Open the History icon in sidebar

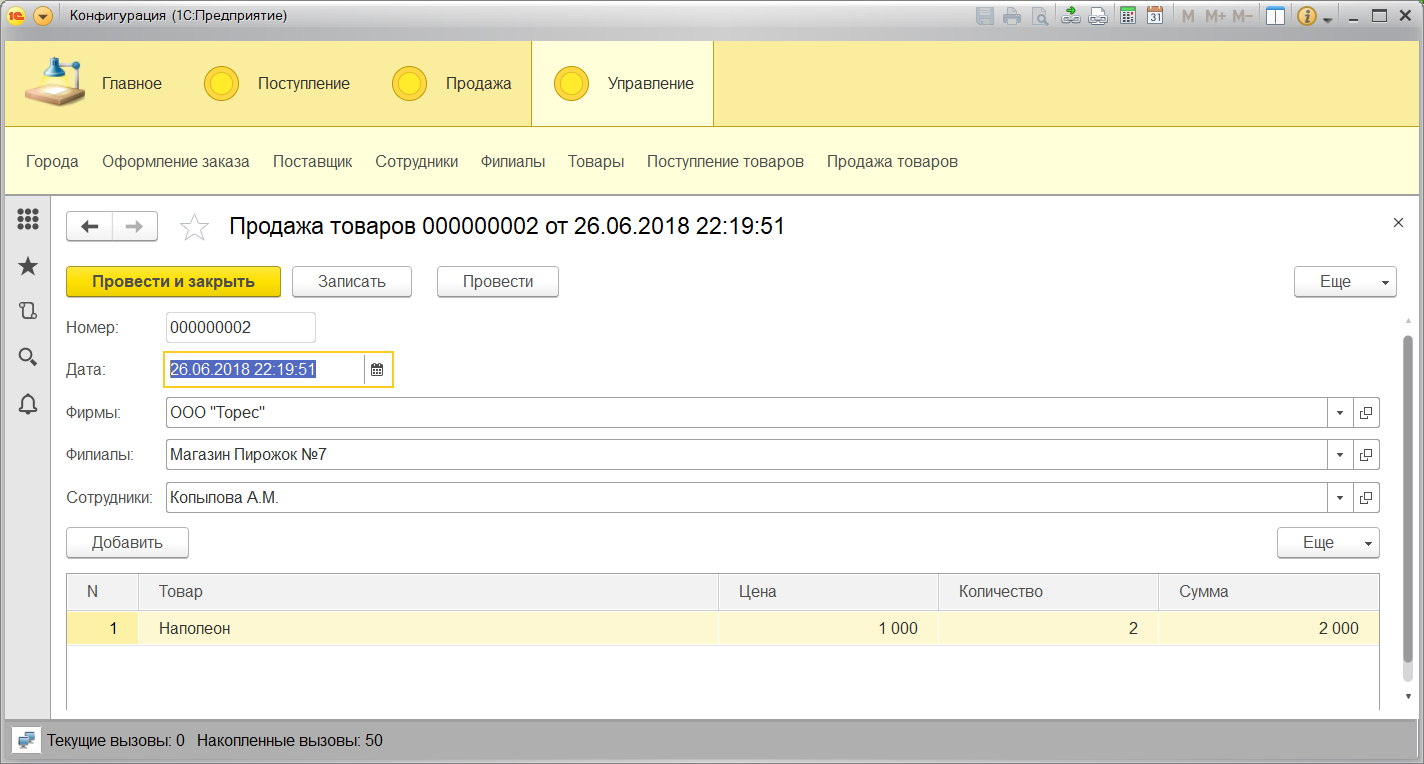(x=28, y=311)
